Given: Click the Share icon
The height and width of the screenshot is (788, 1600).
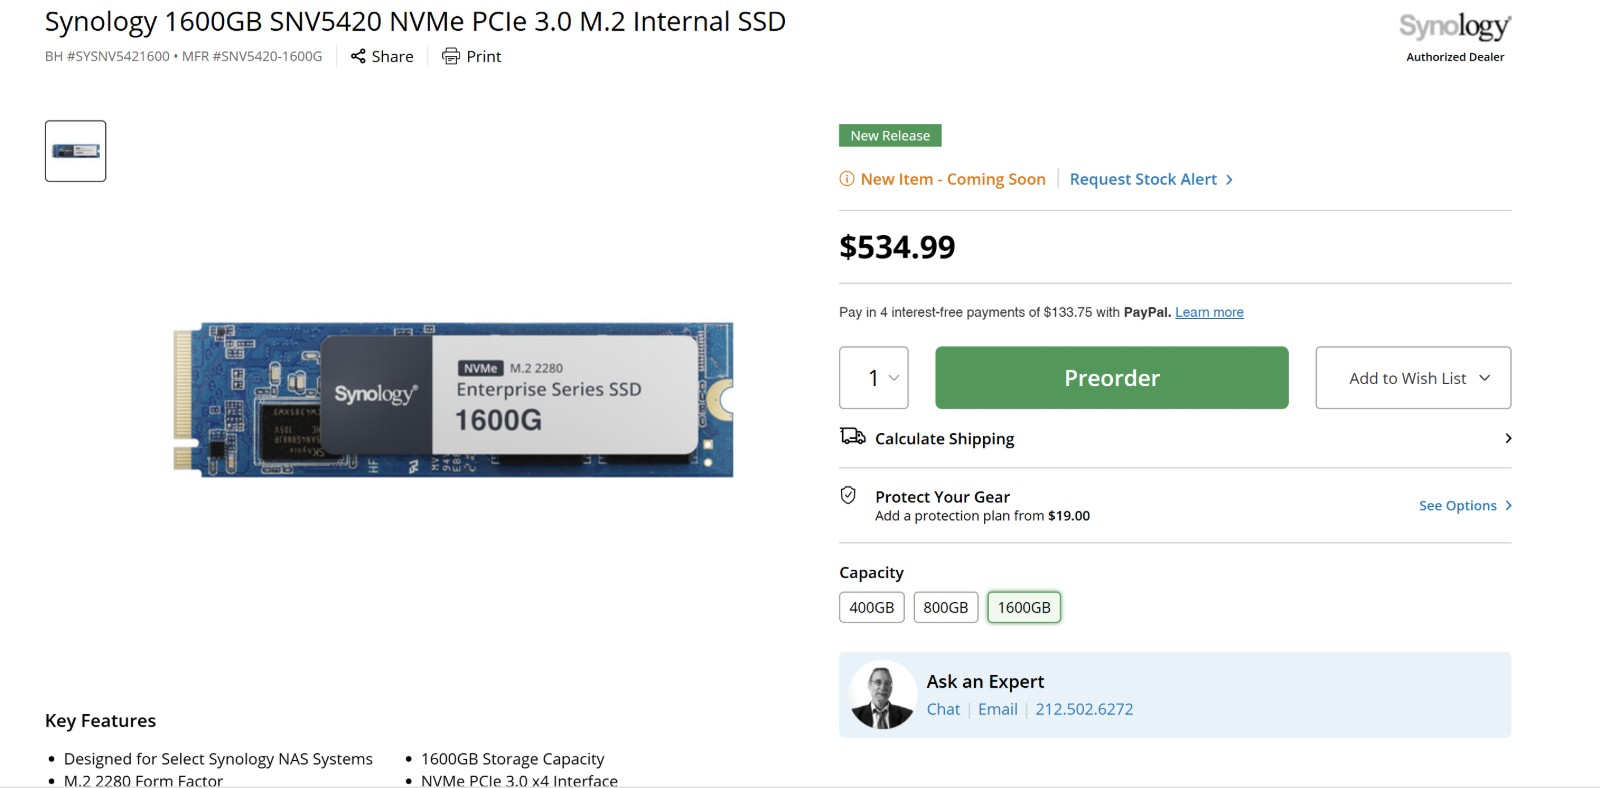Looking at the screenshot, I should click(x=358, y=56).
